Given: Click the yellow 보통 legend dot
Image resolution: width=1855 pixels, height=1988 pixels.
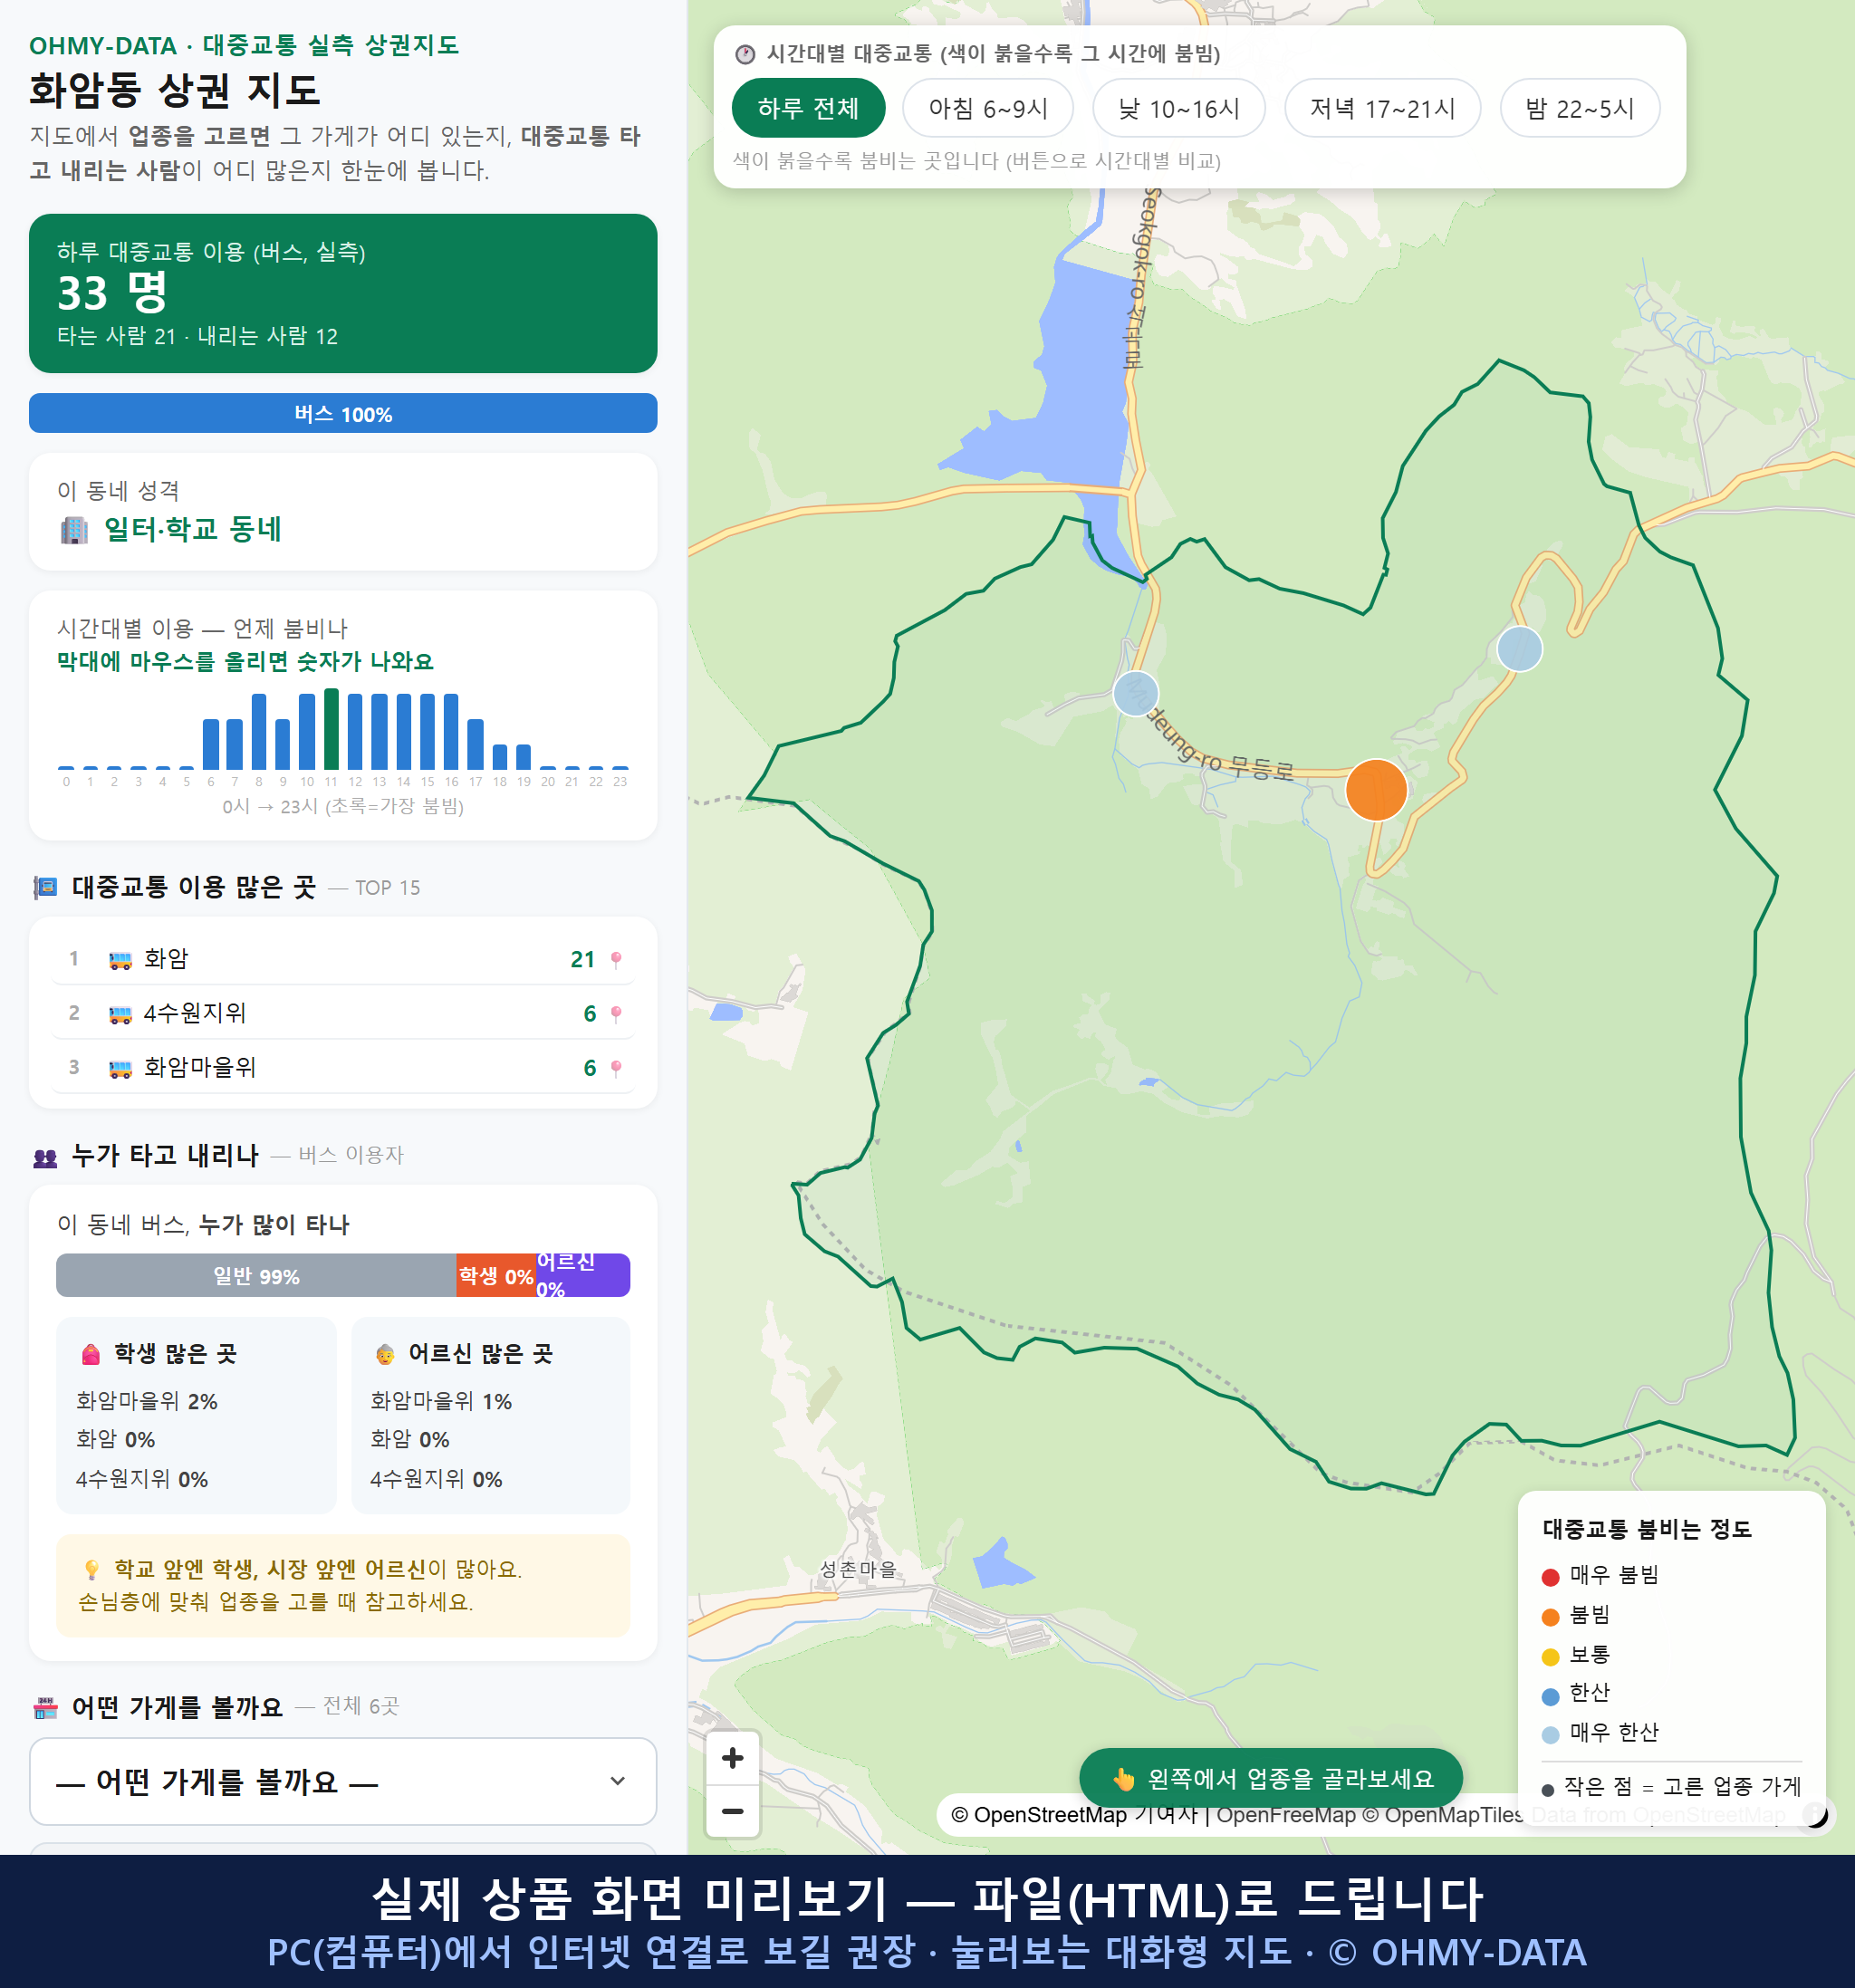Looking at the screenshot, I should (1550, 1656).
